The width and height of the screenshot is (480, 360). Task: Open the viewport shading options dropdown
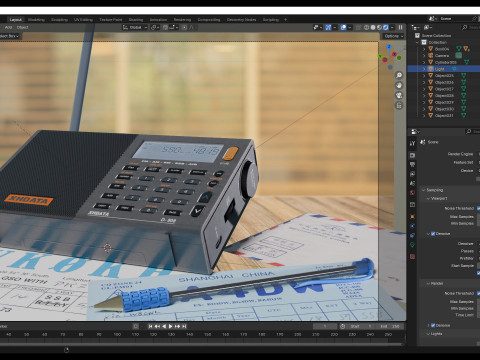pyautogui.click(x=392, y=27)
